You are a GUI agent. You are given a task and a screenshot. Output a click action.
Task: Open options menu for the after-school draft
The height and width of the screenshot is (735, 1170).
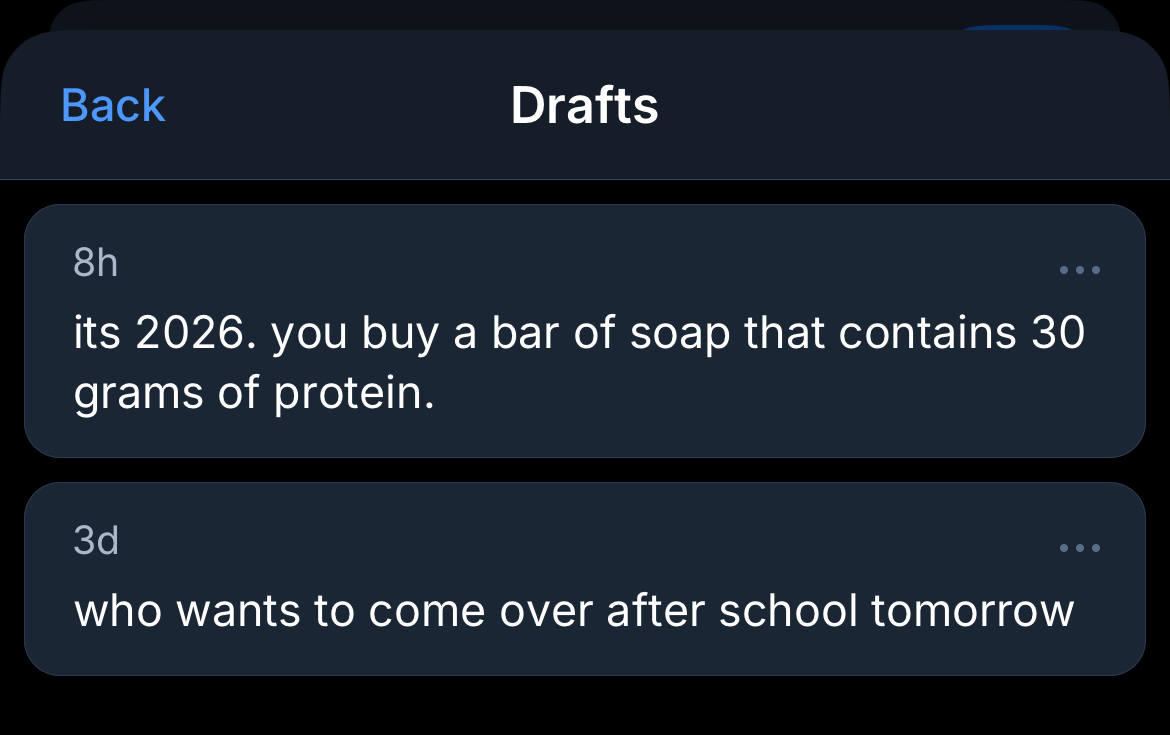pos(1080,548)
